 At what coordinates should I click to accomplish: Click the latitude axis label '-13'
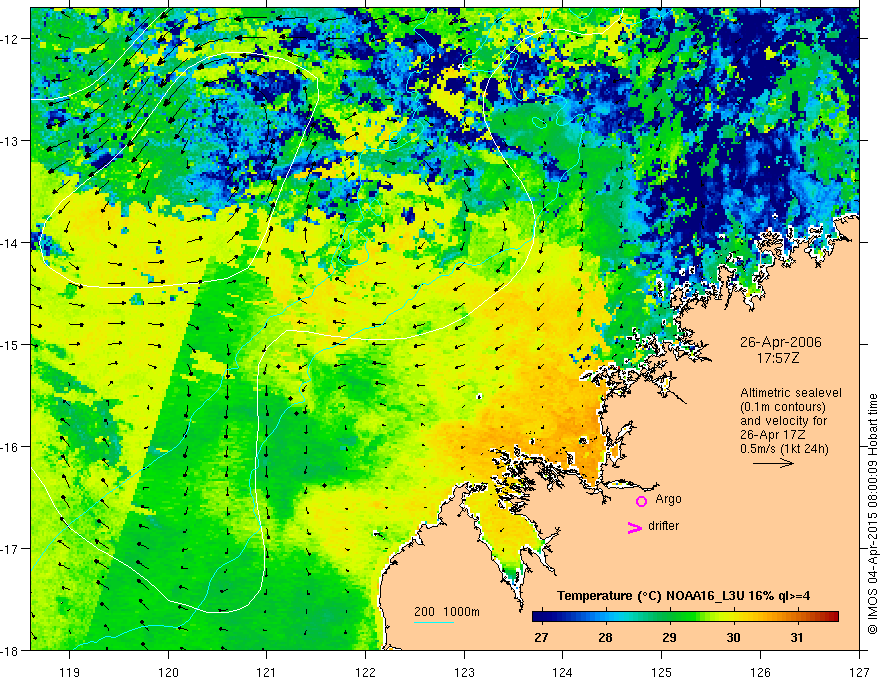[12, 141]
